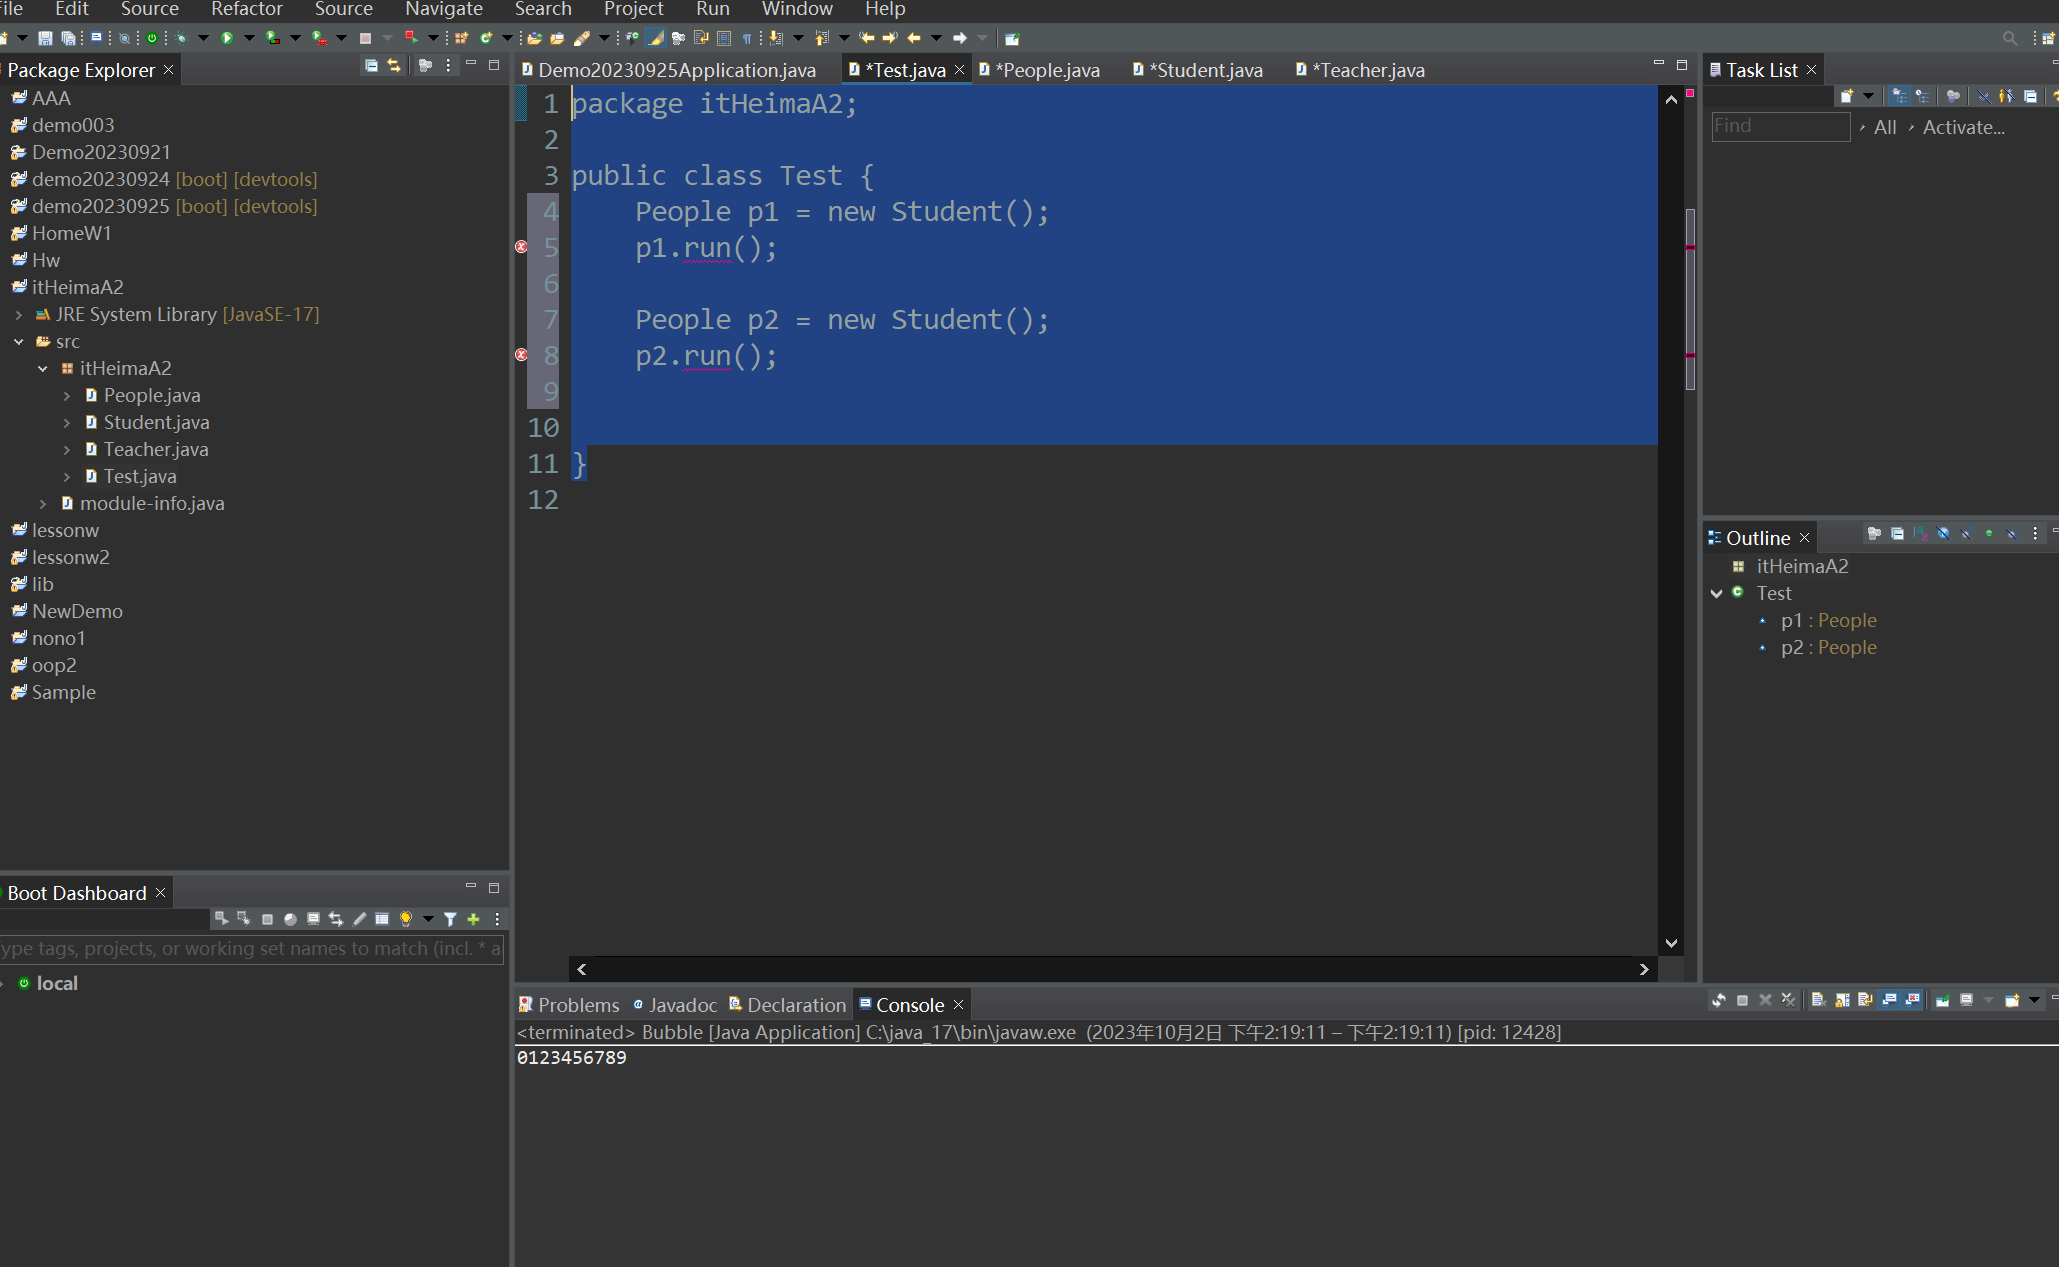Click the lightbulb icon in Boot Dashboard
The width and height of the screenshot is (2059, 1267).
pos(405,919)
